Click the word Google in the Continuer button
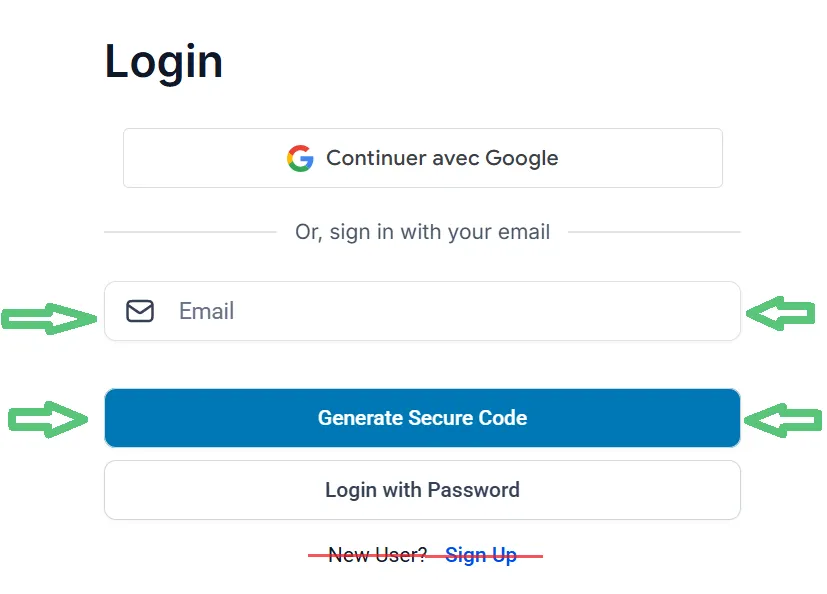 click(x=522, y=158)
